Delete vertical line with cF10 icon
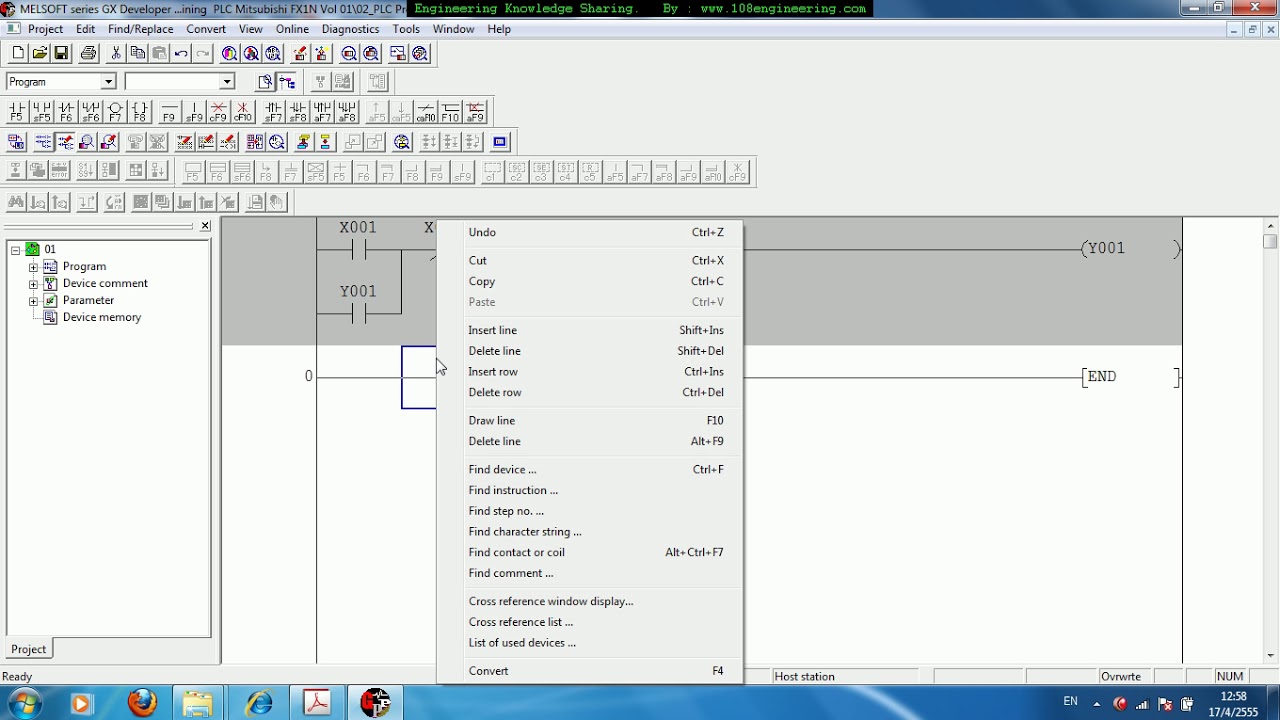 pyautogui.click(x=243, y=111)
